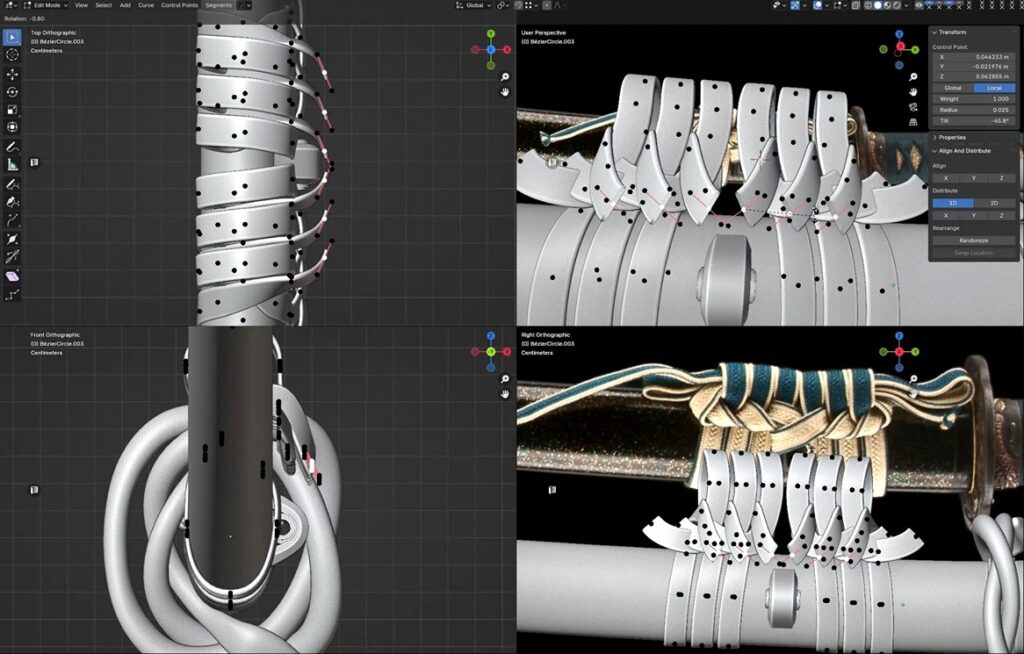Click green Y axis ball in Top Orthographic gizmo
This screenshot has width=1024, height=654.
click(490, 34)
